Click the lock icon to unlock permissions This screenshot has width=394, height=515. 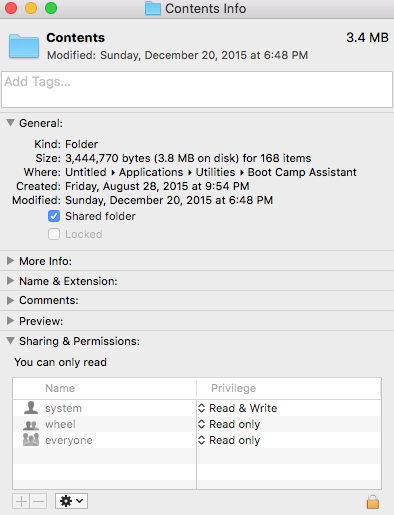click(373, 501)
